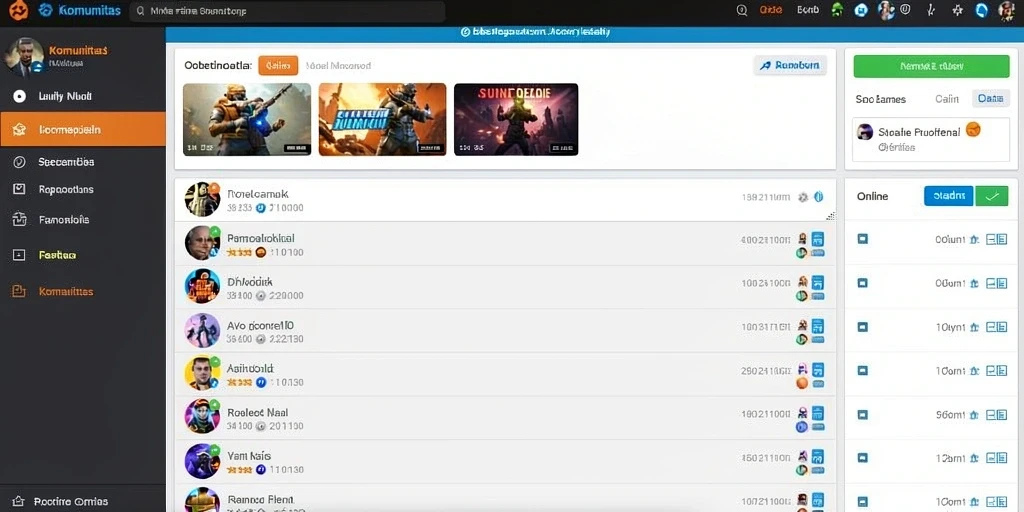The width and height of the screenshot is (1024, 512).
Task: Switch to the Daia tab in right panel
Action: pyautogui.click(x=991, y=99)
